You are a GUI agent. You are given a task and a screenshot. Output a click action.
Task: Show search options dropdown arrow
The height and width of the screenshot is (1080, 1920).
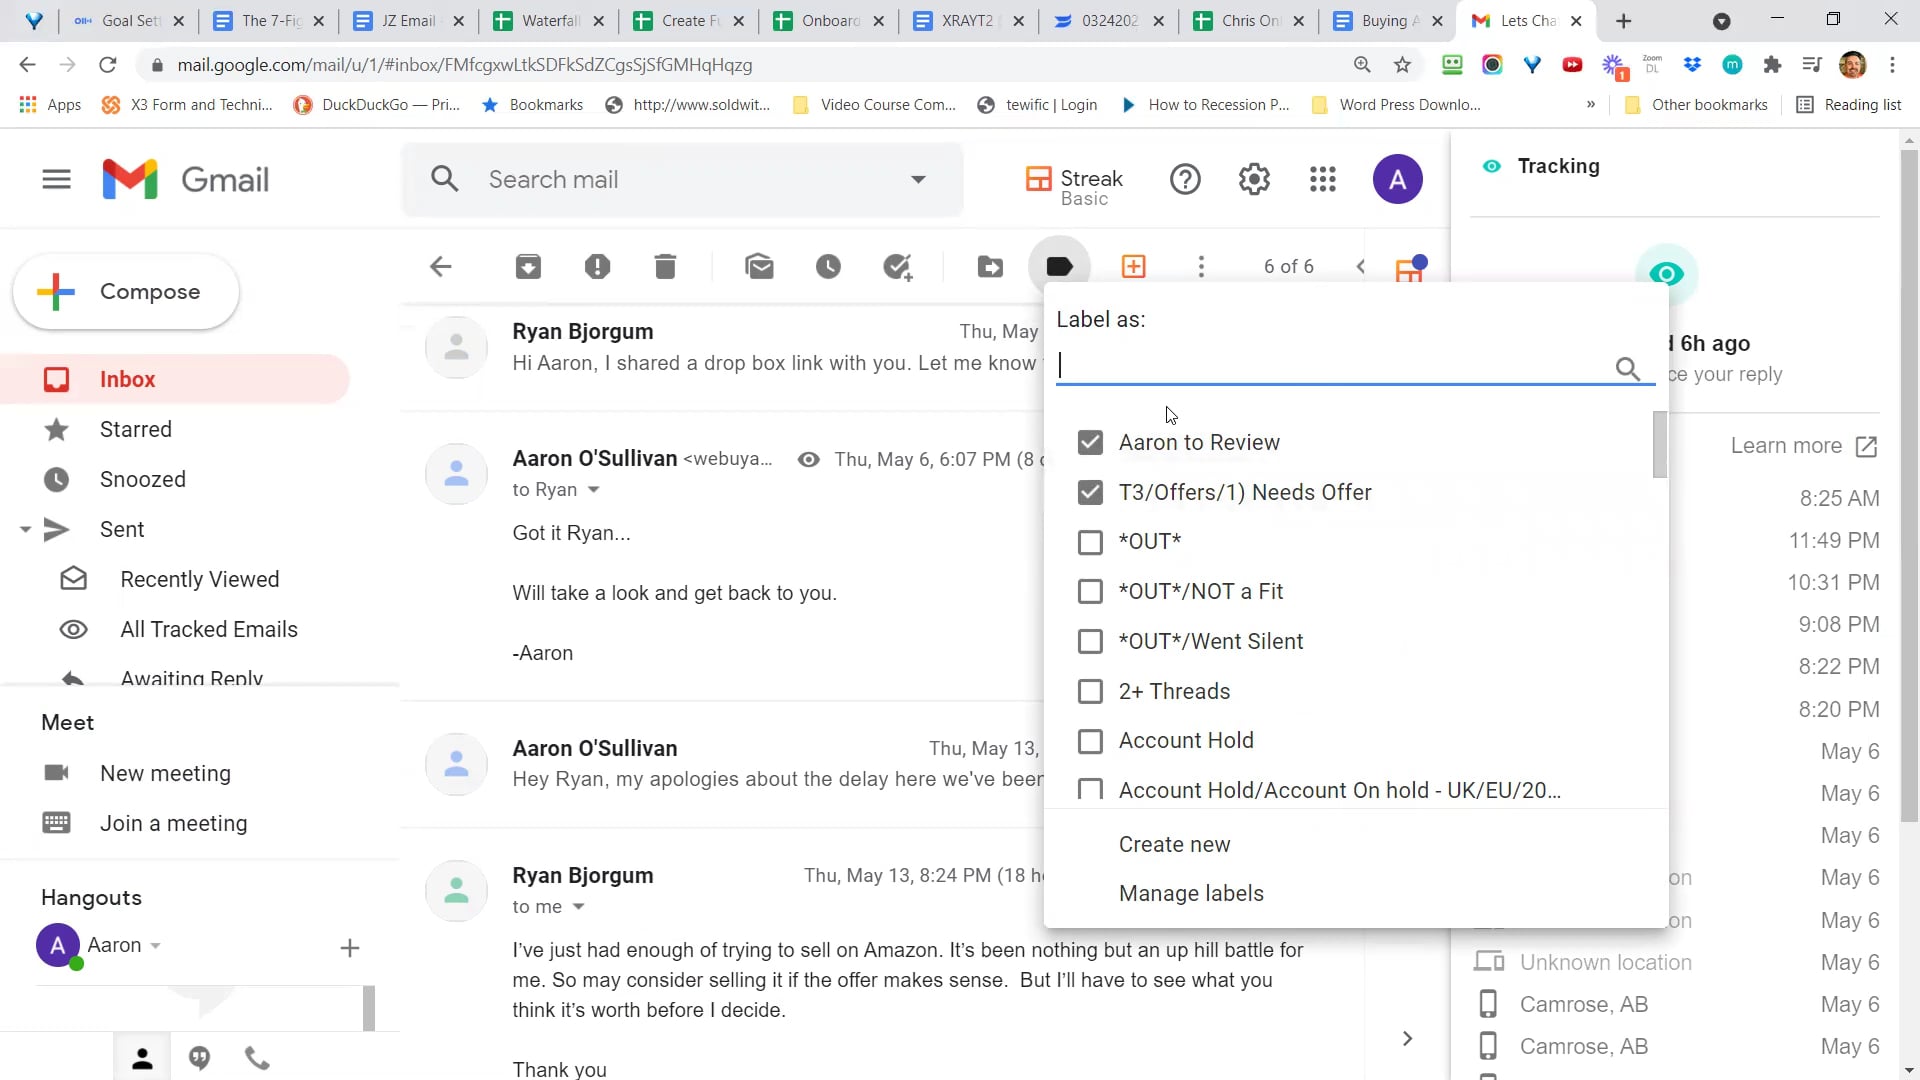click(x=918, y=180)
